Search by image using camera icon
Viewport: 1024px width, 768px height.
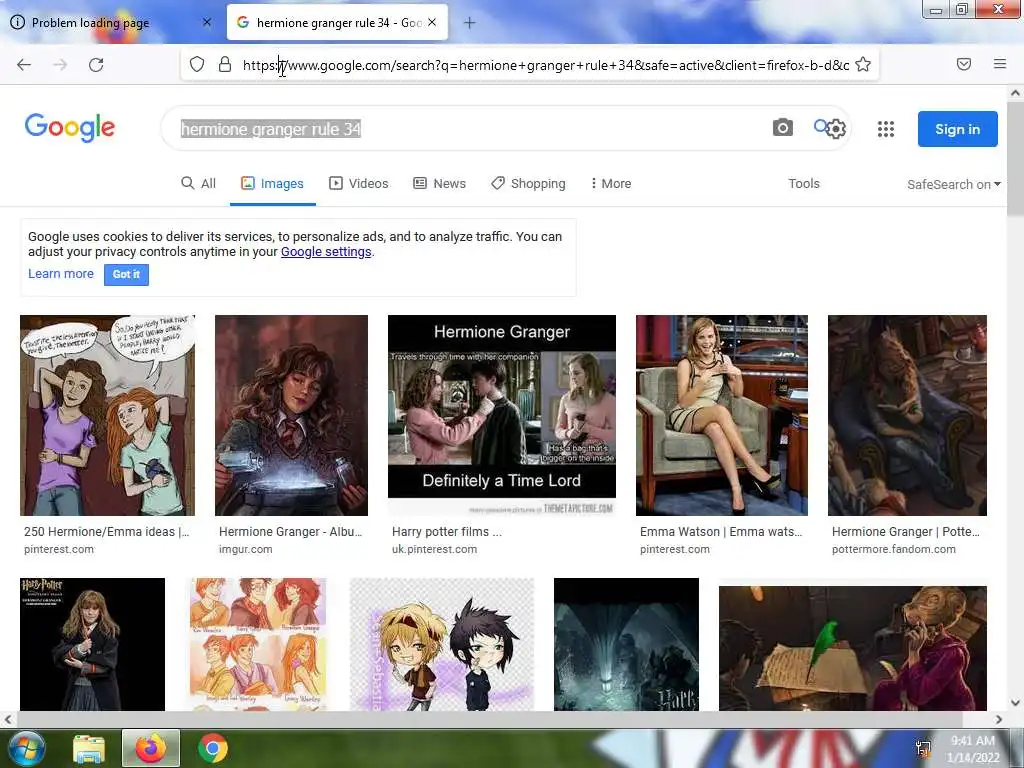(x=782, y=127)
